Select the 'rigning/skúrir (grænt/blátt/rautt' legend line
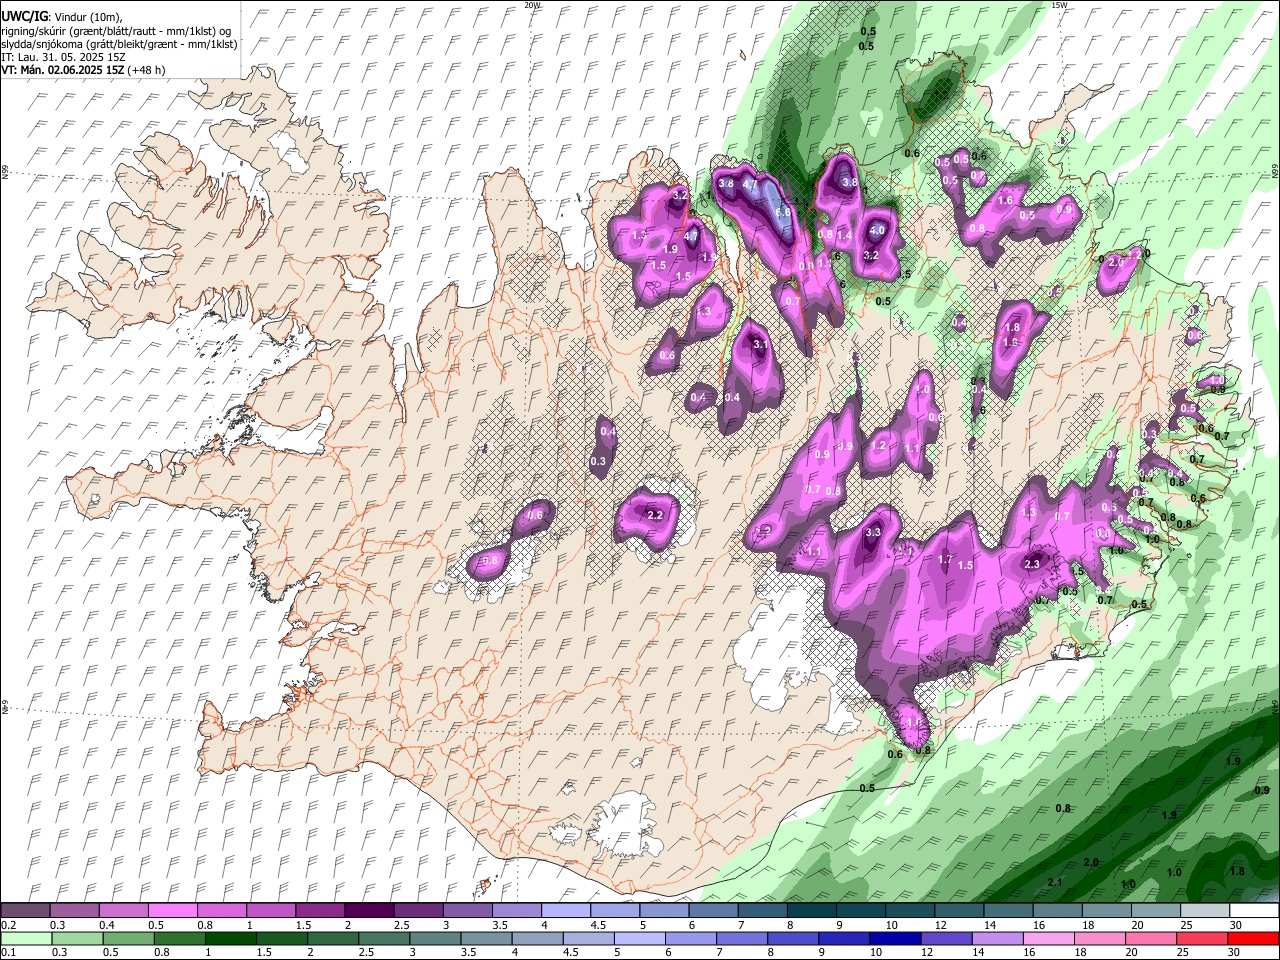This screenshot has height=960, width=1280. 80,31
